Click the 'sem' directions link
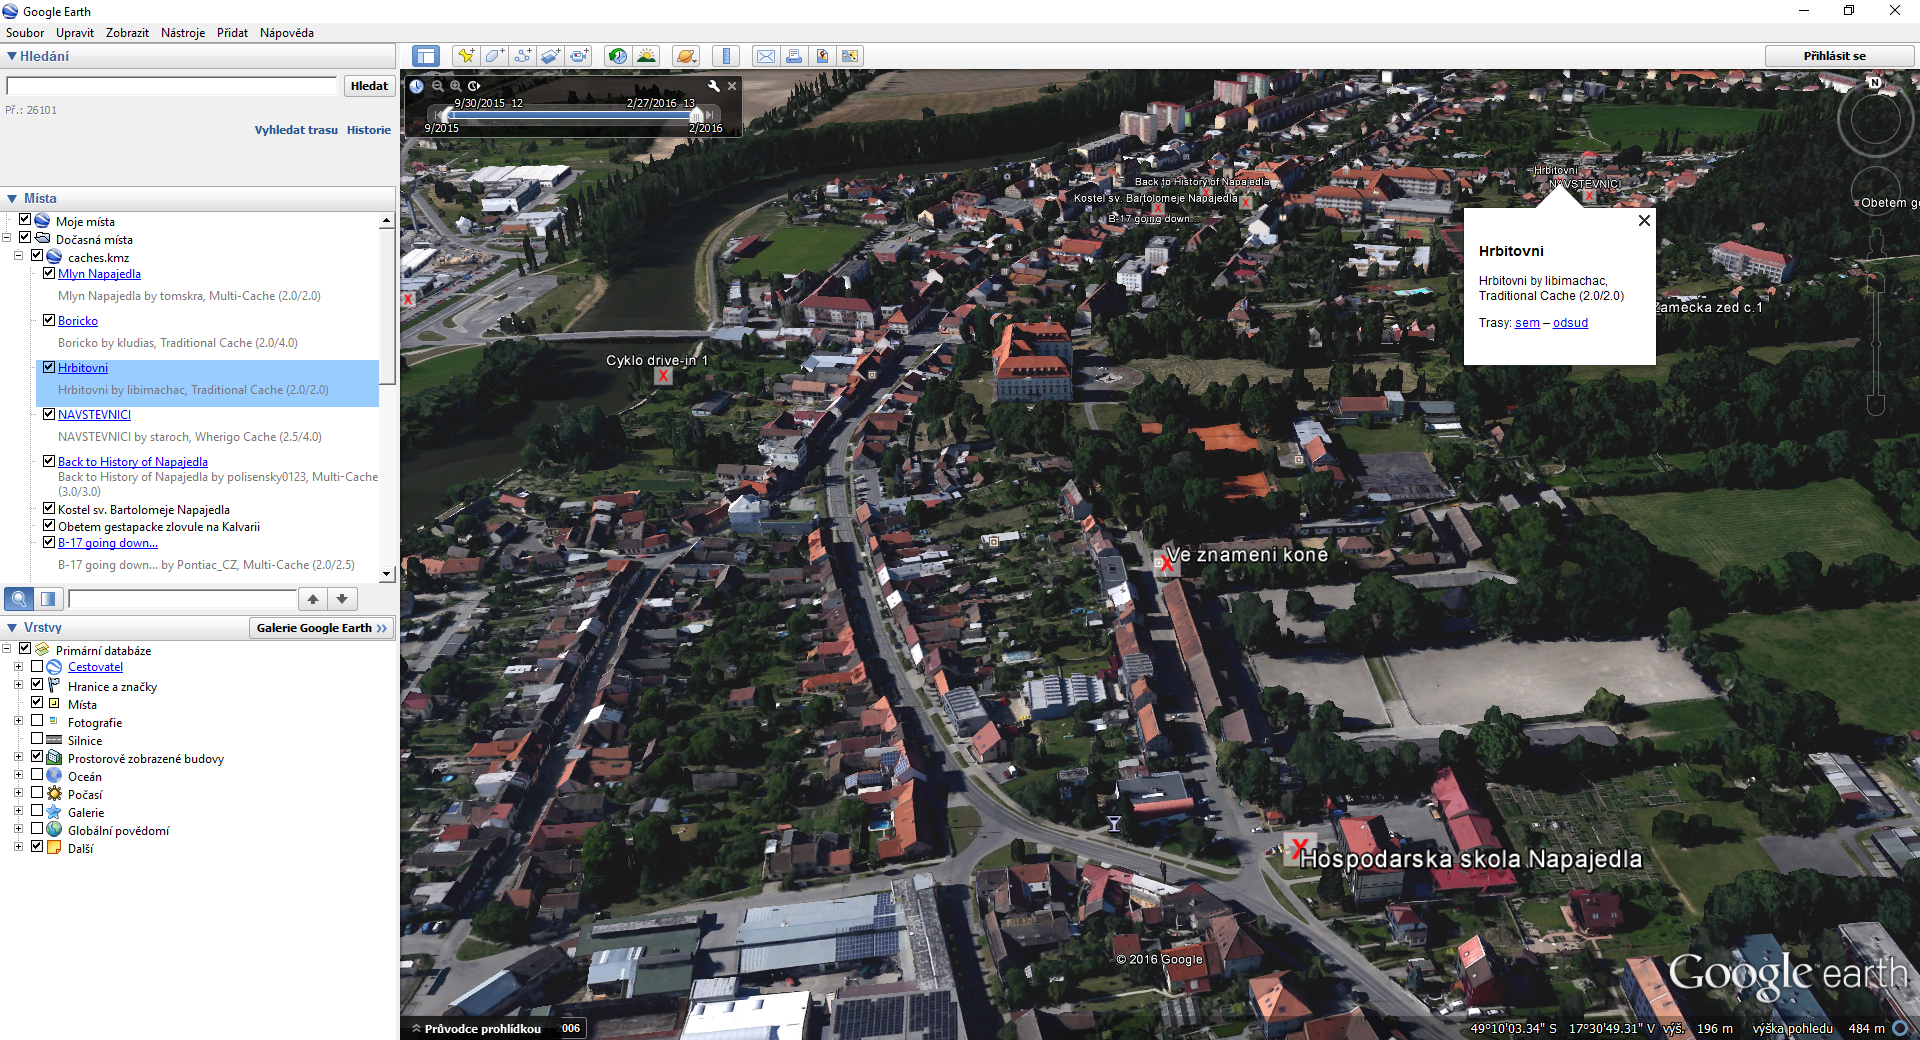The height and width of the screenshot is (1040, 1920). (1527, 323)
